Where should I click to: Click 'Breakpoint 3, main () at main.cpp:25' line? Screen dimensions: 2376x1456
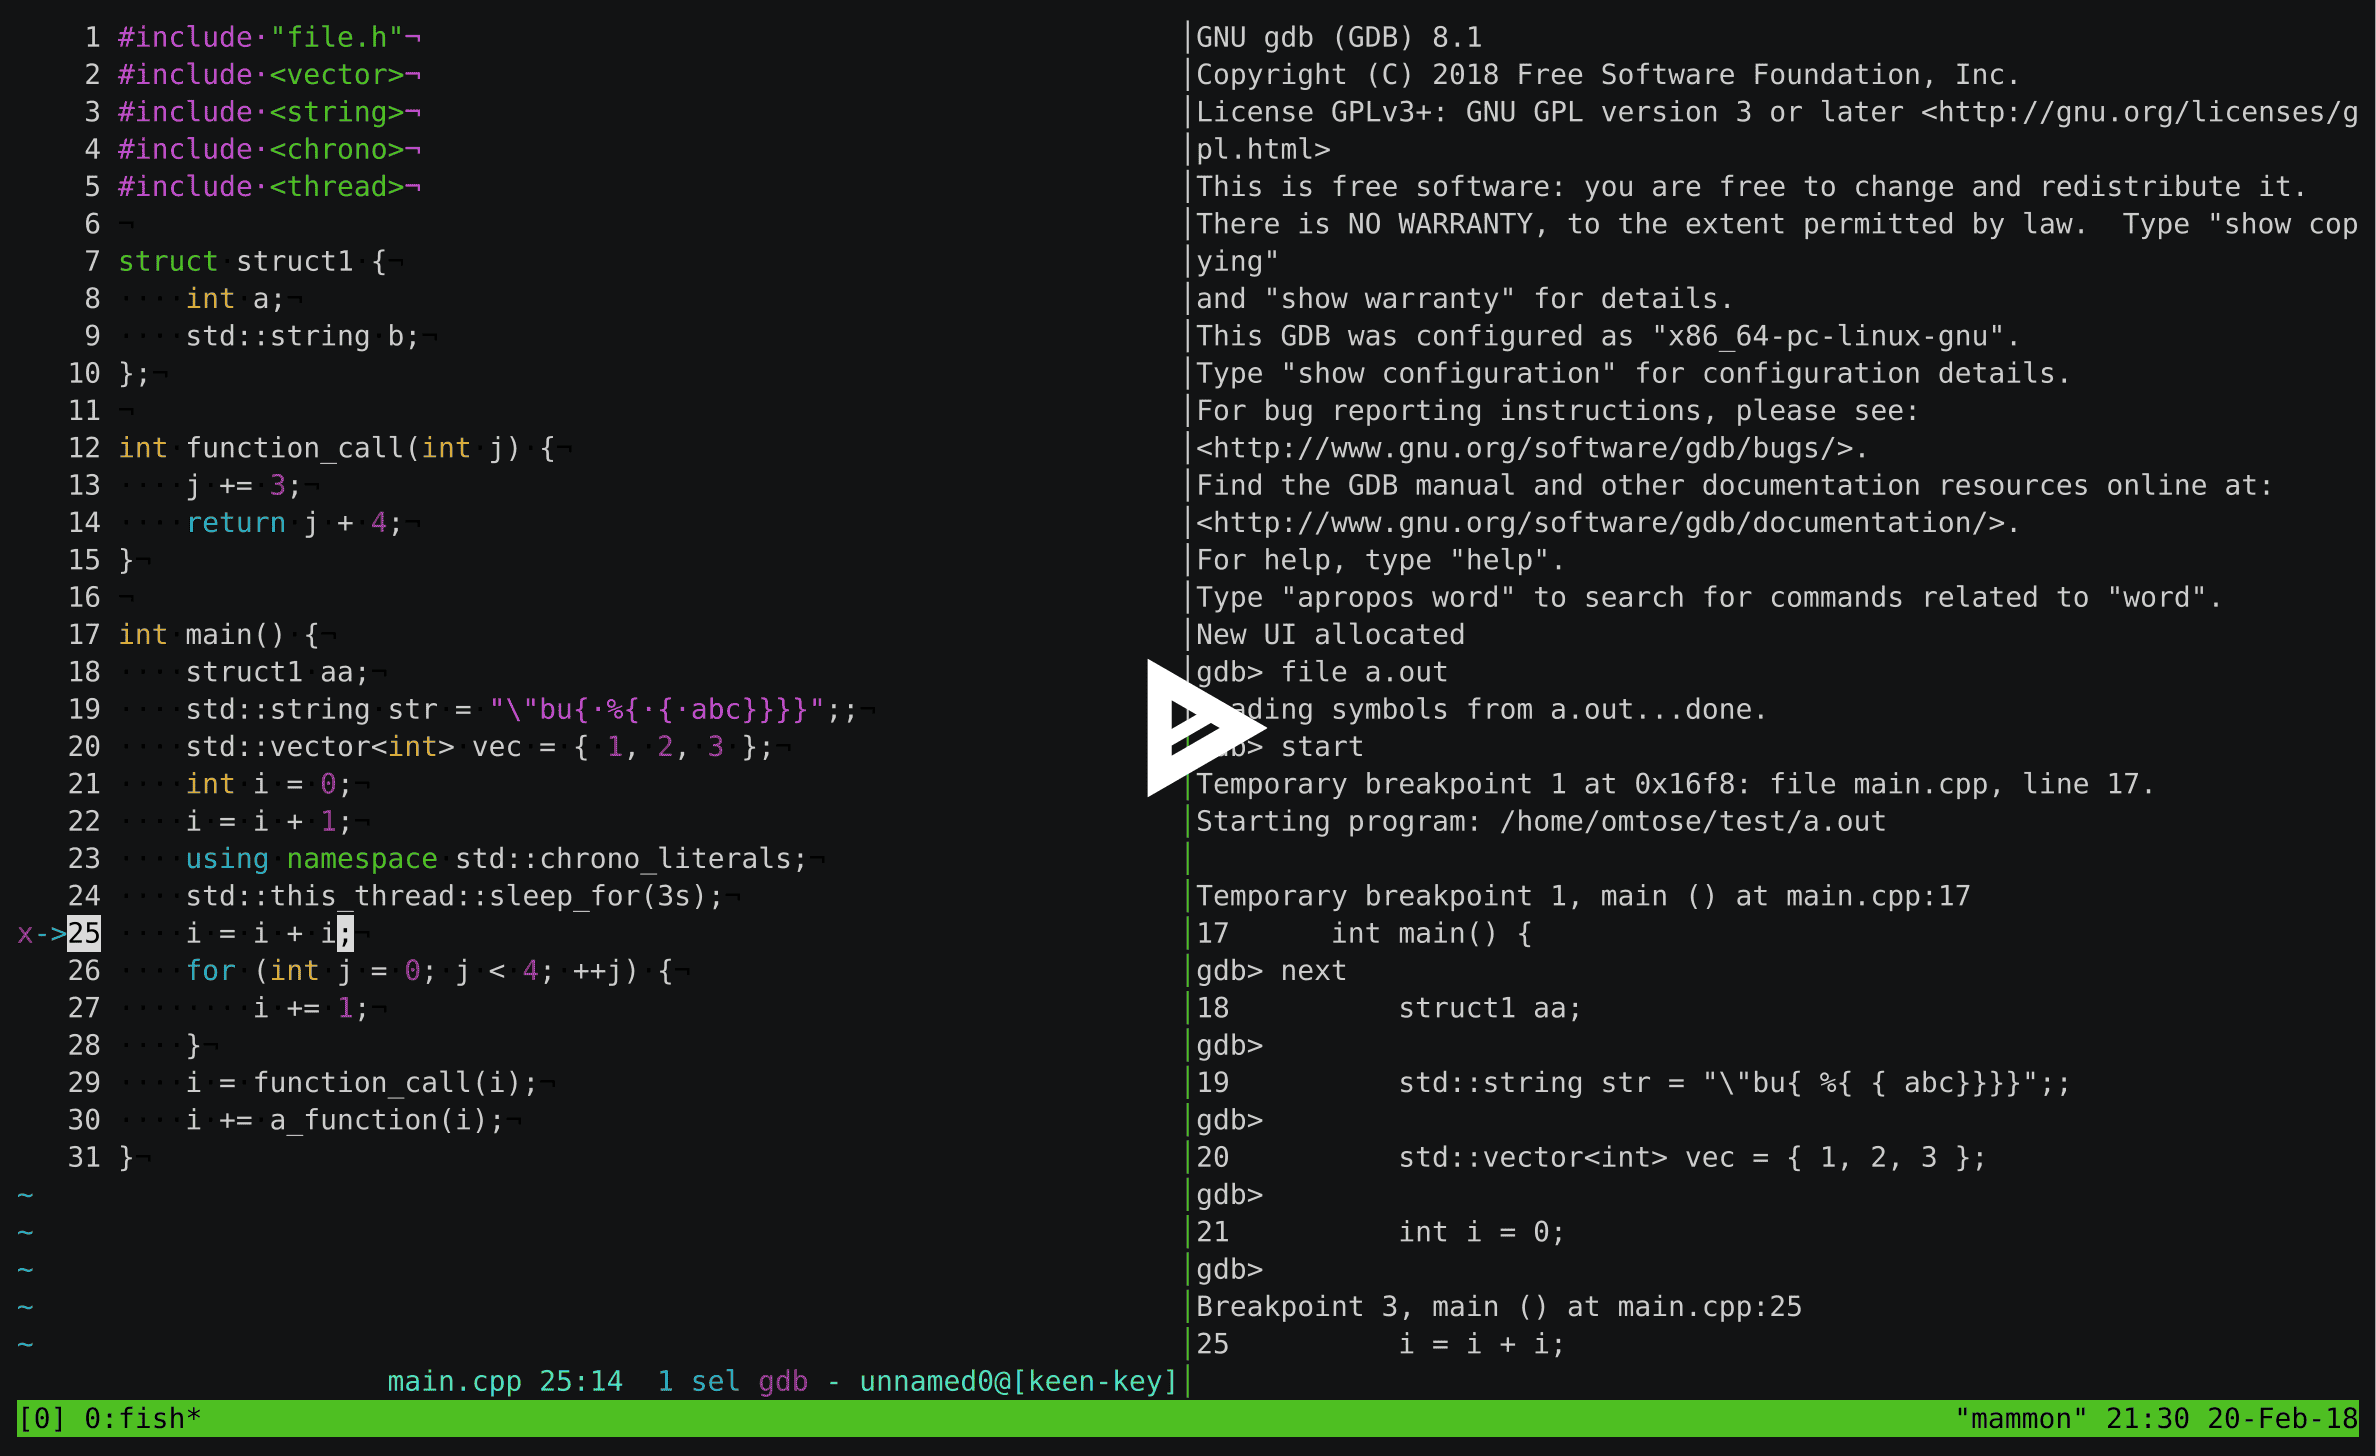coord(1499,1306)
